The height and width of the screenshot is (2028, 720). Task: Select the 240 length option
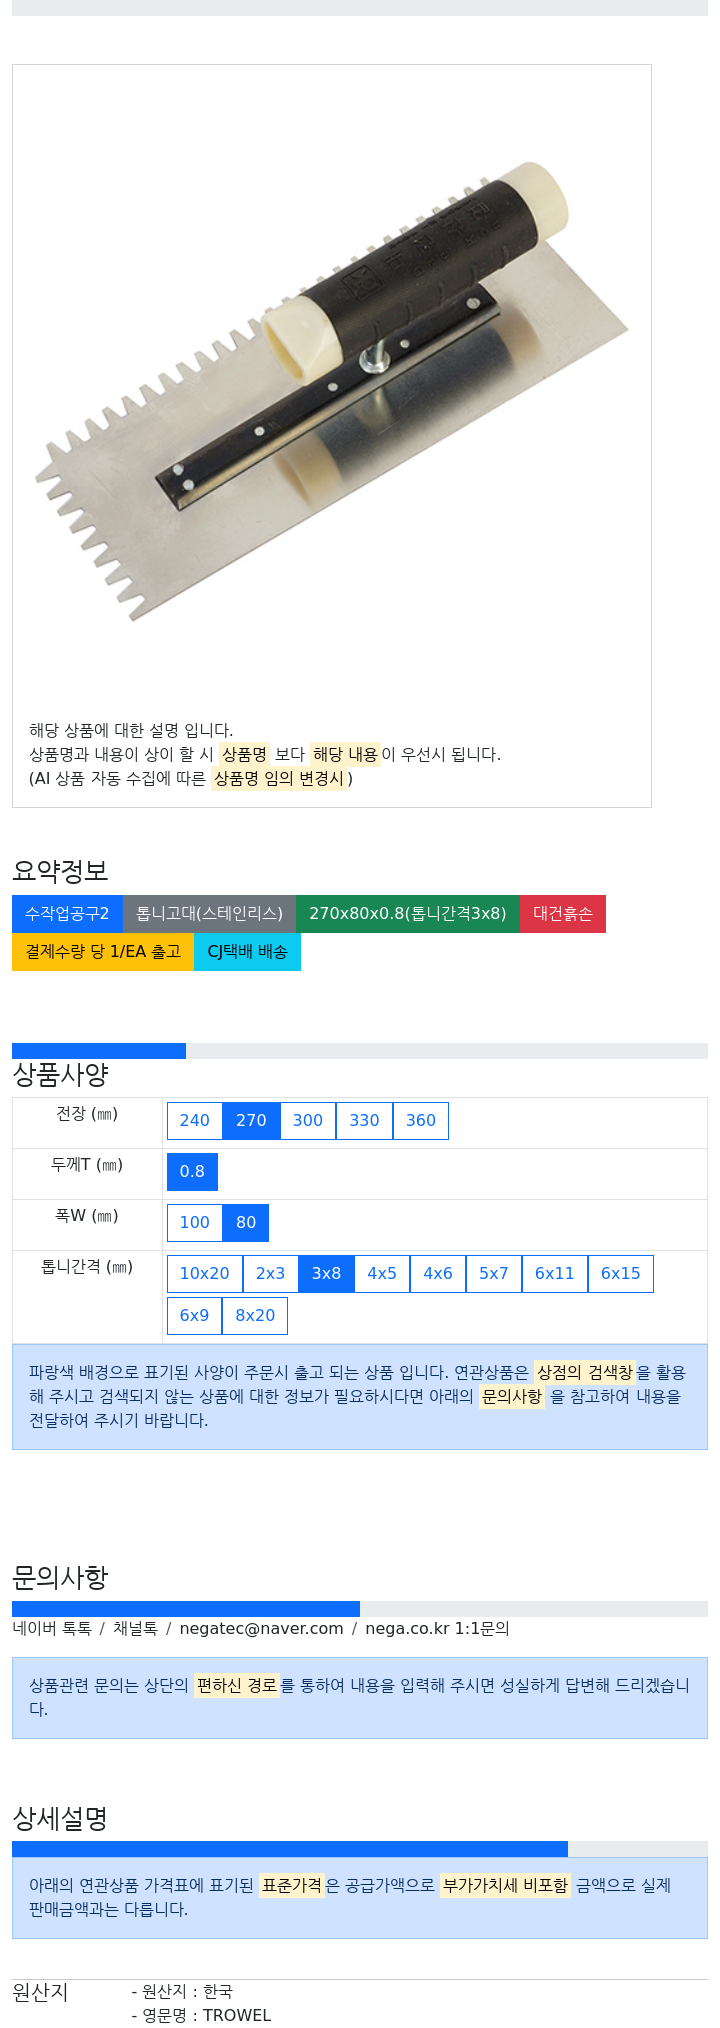(195, 1121)
